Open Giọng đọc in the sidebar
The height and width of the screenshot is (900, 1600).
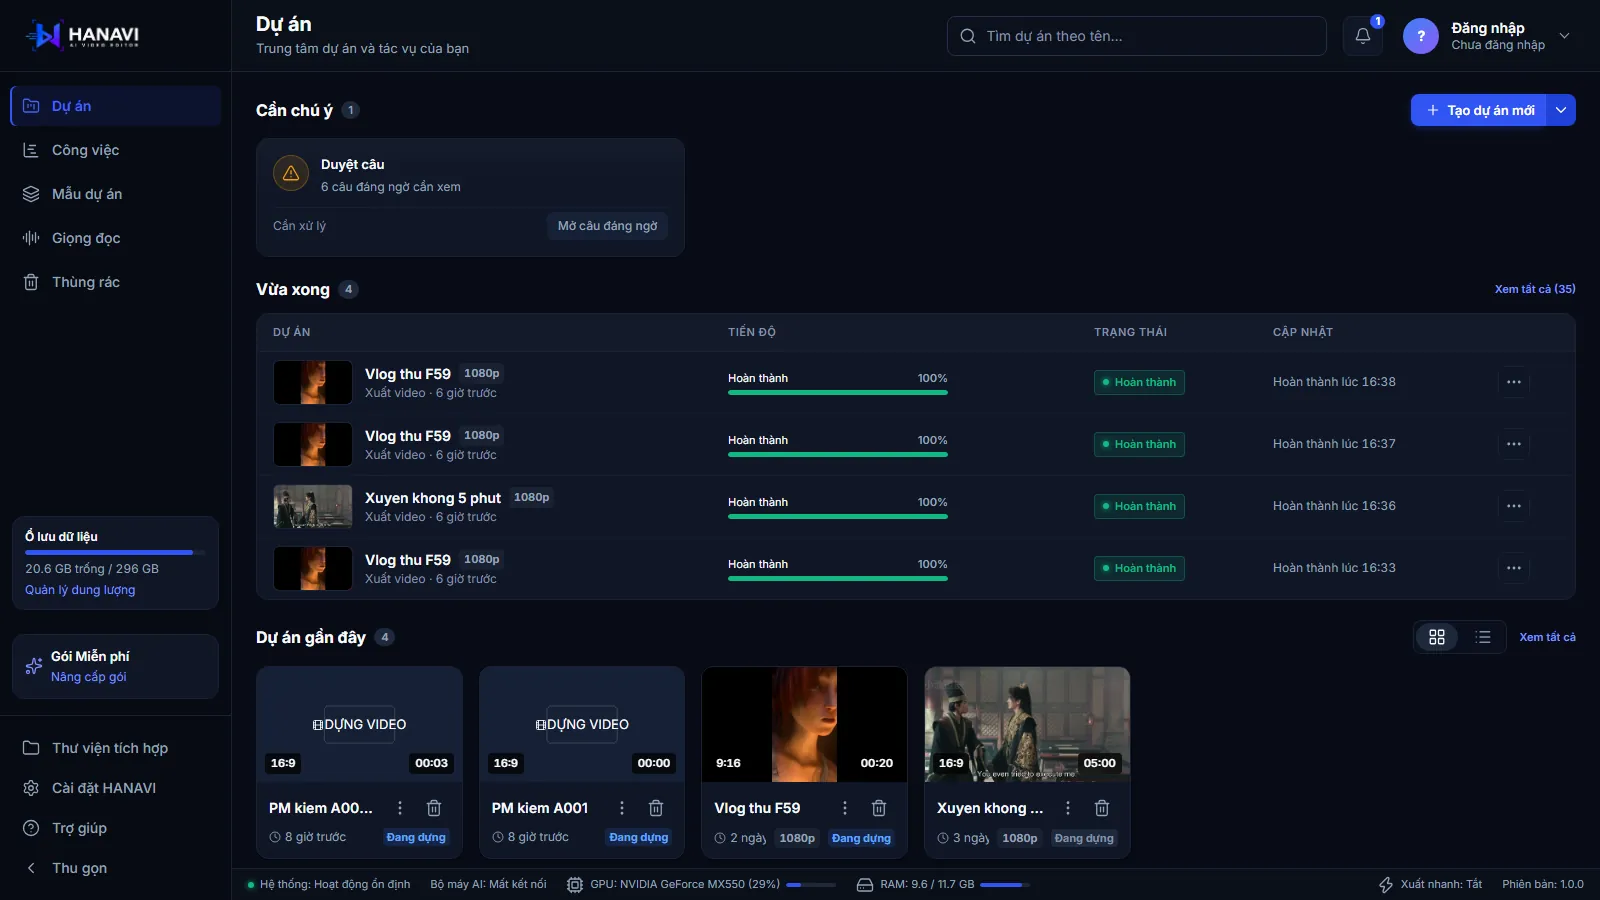pos(116,238)
